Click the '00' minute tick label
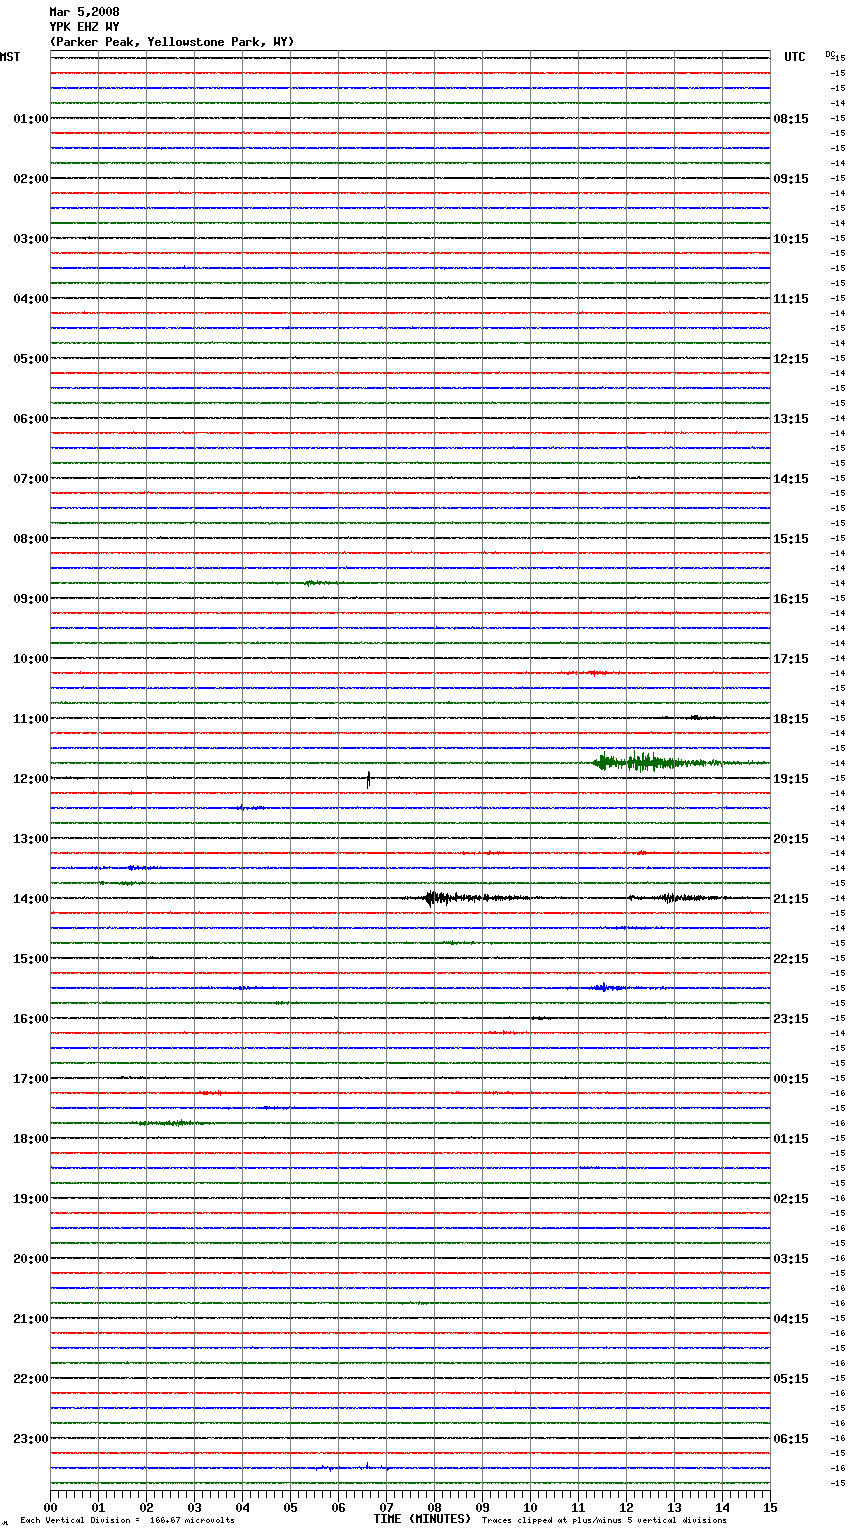This screenshot has height=1534, width=850. tap(51, 1508)
